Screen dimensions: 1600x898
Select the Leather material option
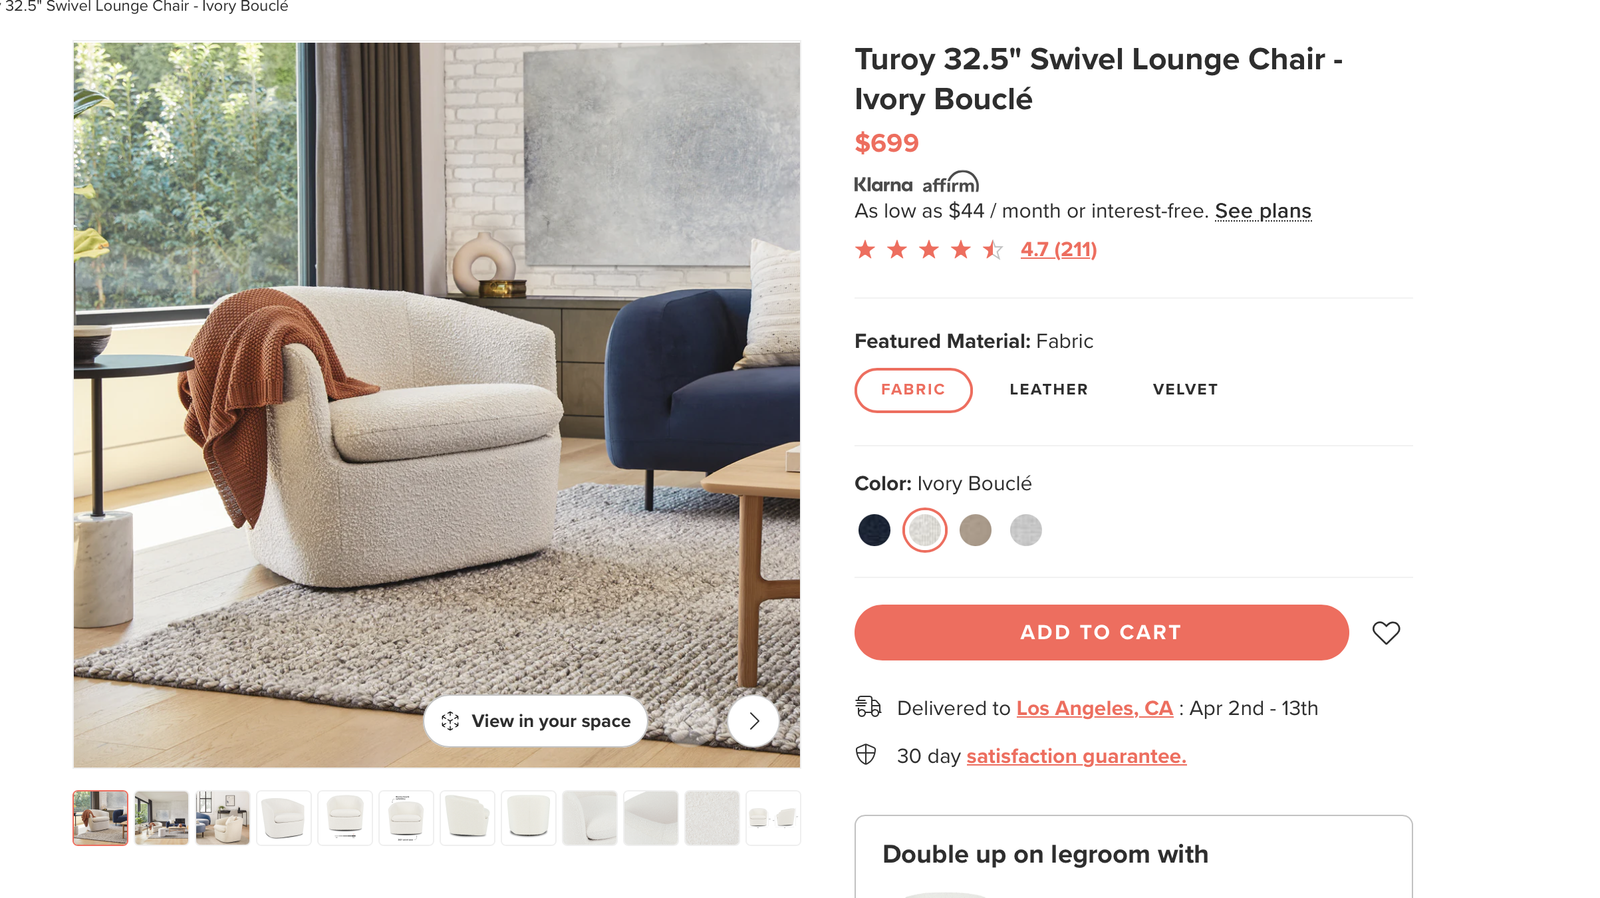[1048, 390]
